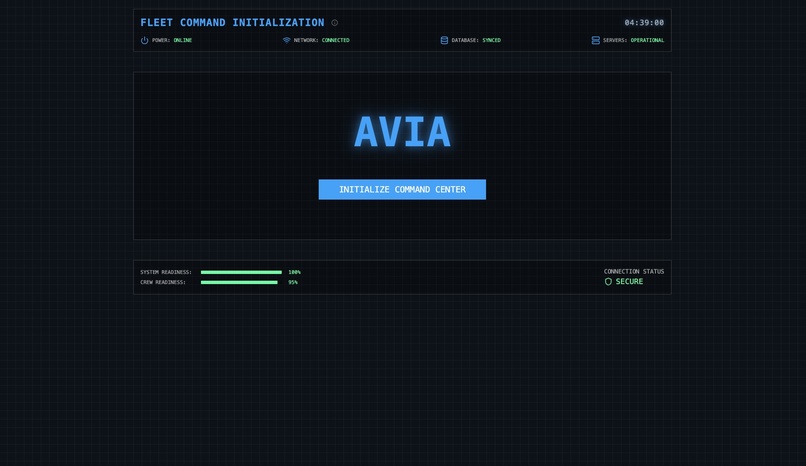Select the servers stack icon
Image resolution: width=806 pixels, height=466 pixels.
[x=595, y=40]
